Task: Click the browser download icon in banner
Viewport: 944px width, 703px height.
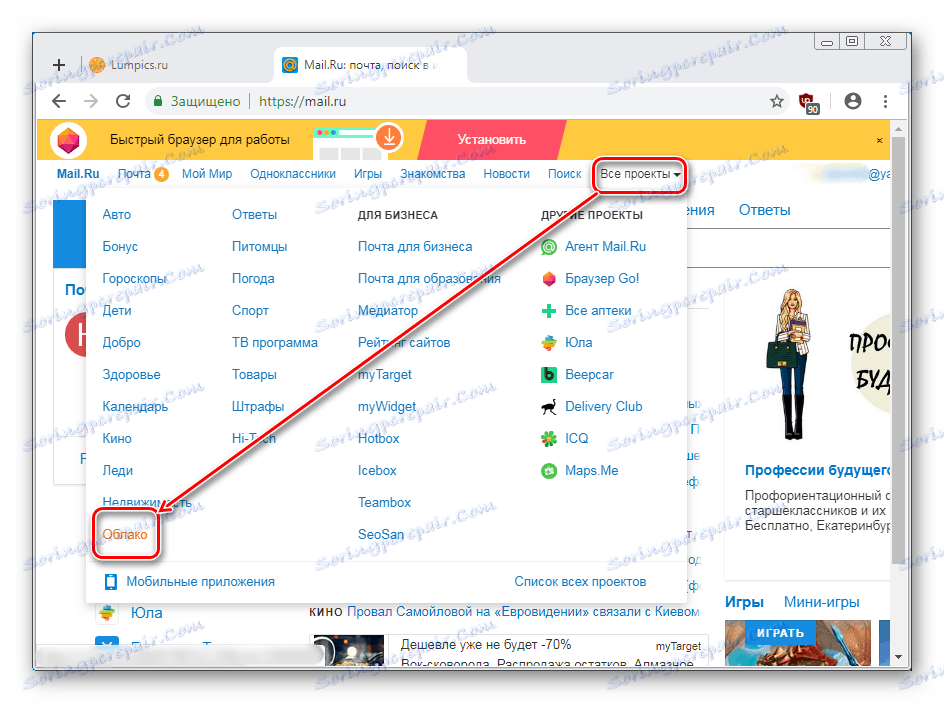Action: pyautogui.click(x=389, y=137)
